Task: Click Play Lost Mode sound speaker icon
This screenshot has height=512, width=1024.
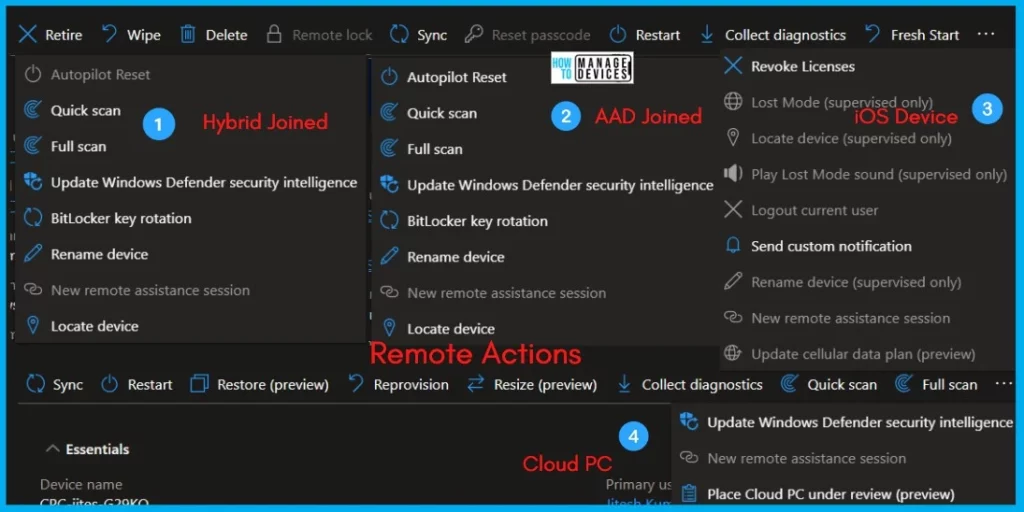Action: [733, 174]
